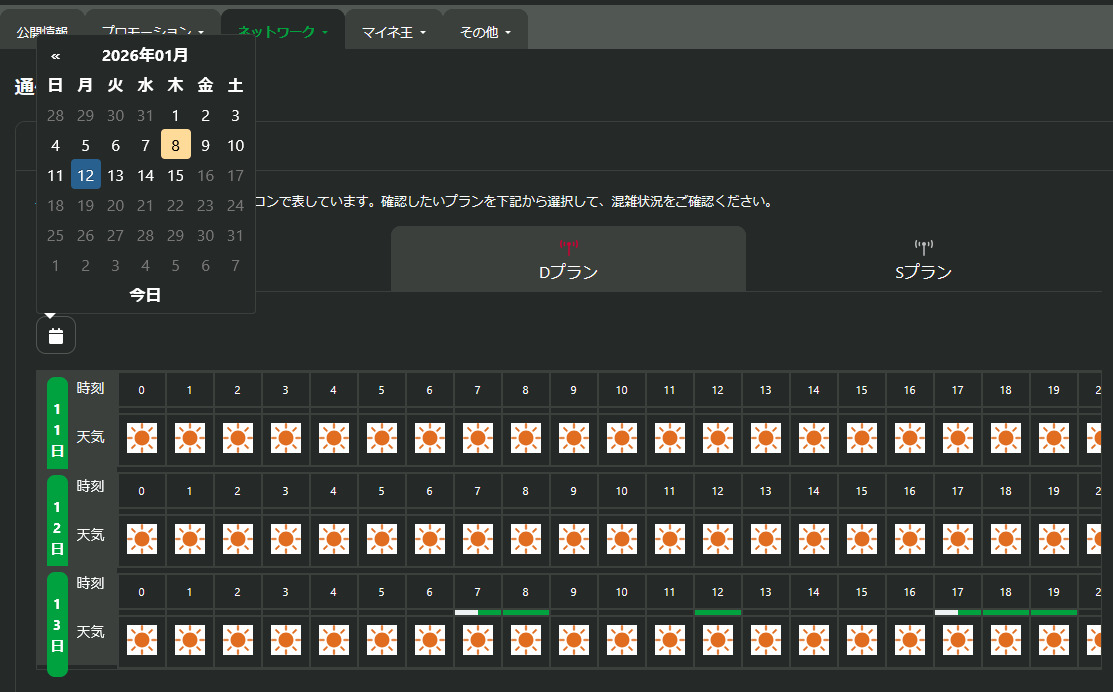The height and width of the screenshot is (692, 1113).
Task: Pick the 12th in date picker
Action: 86,176
